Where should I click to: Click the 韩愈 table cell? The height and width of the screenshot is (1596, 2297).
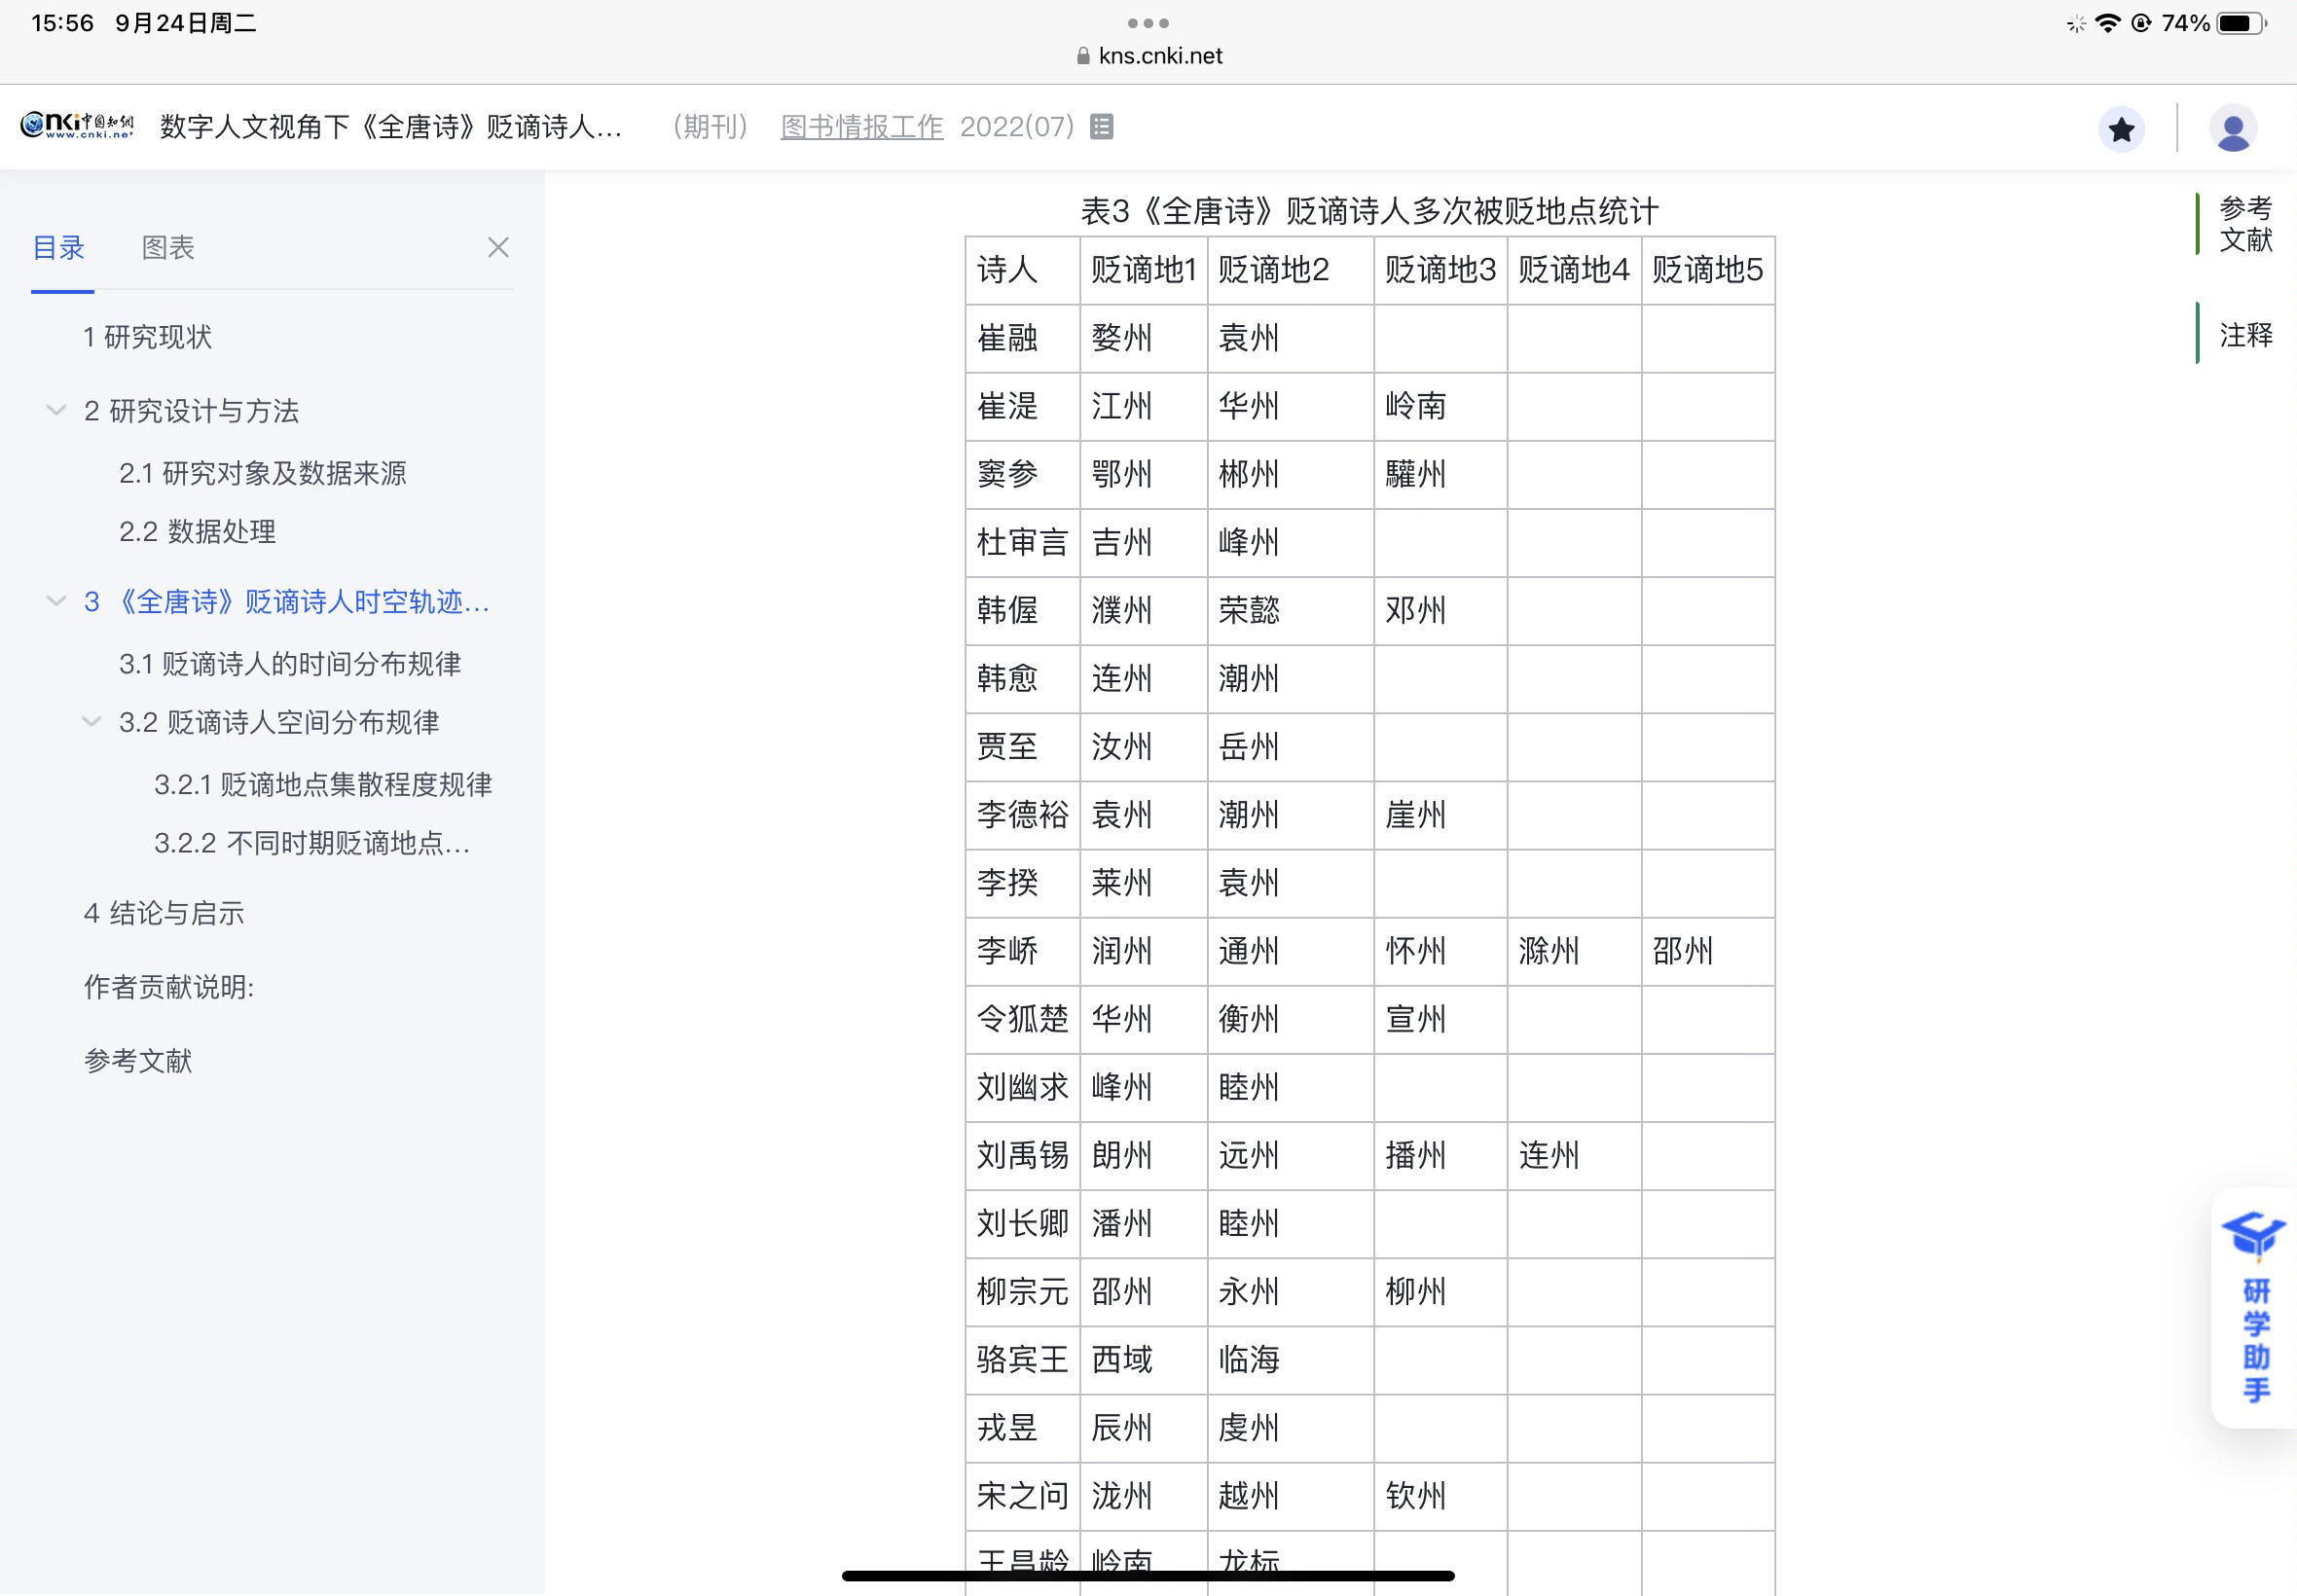click(x=1022, y=678)
